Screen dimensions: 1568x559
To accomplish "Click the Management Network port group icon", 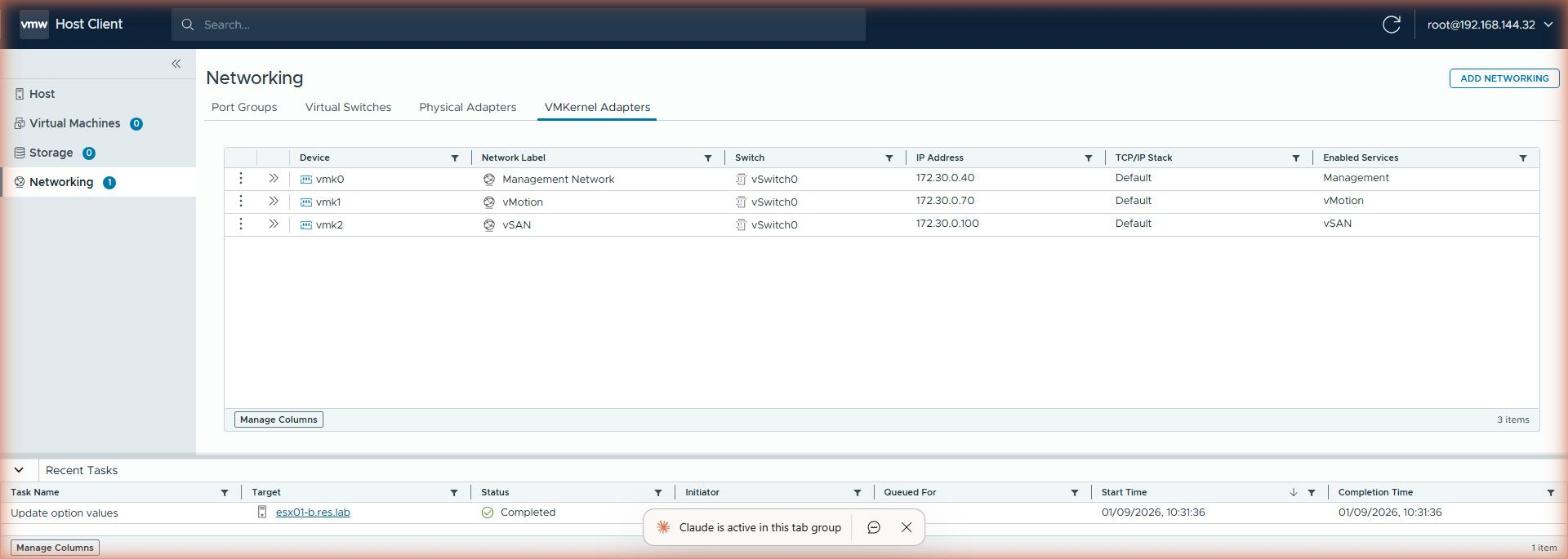I will pos(489,180).
